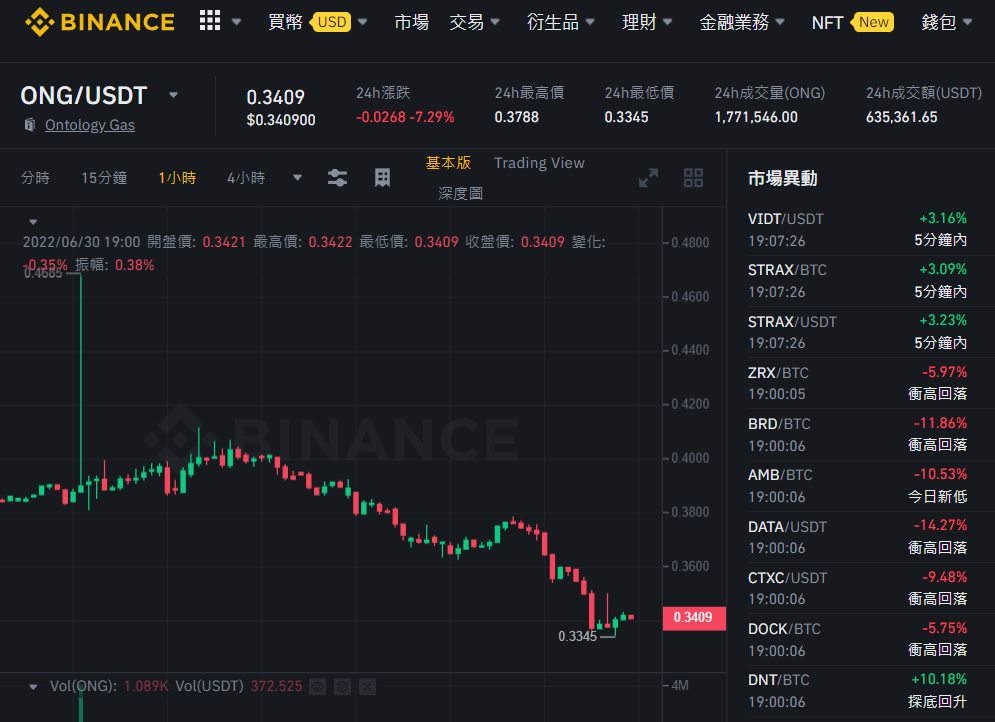This screenshot has height=722, width=995.
Task: Click the Binance logo
Action: (100, 22)
